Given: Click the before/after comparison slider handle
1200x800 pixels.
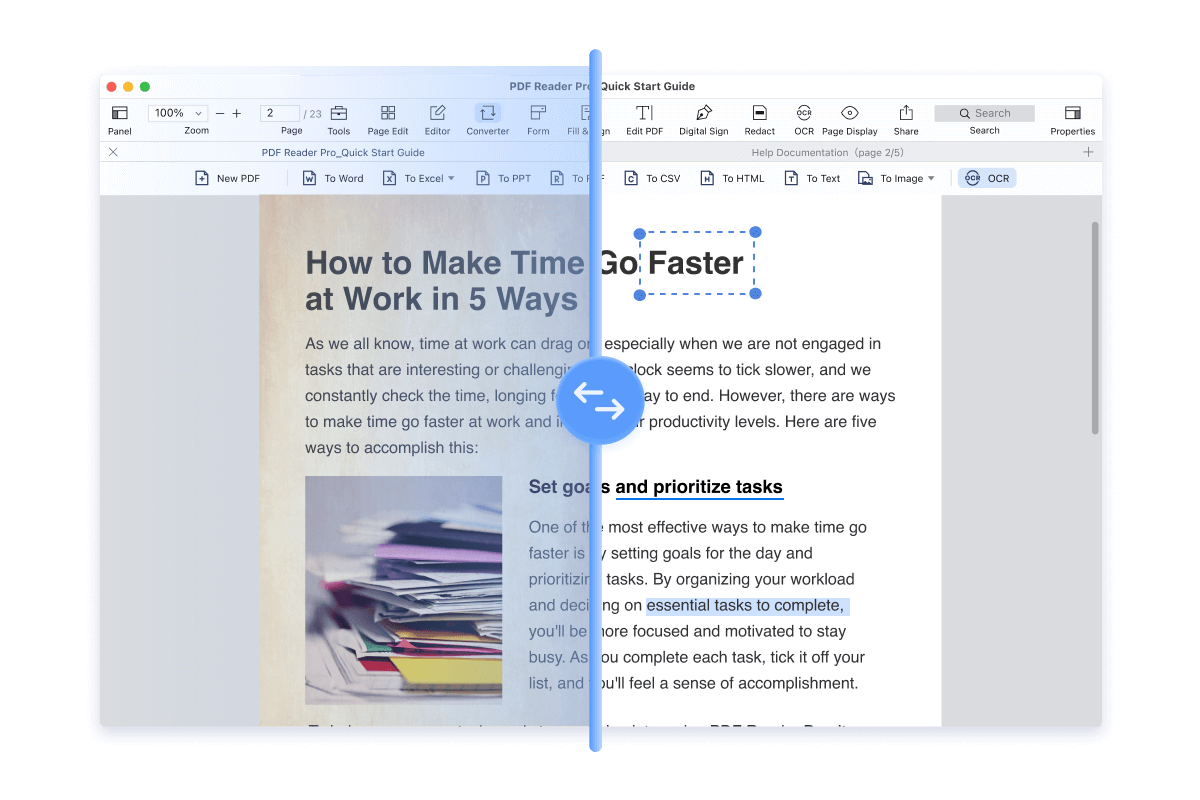Looking at the screenshot, I should click(600, 400).
